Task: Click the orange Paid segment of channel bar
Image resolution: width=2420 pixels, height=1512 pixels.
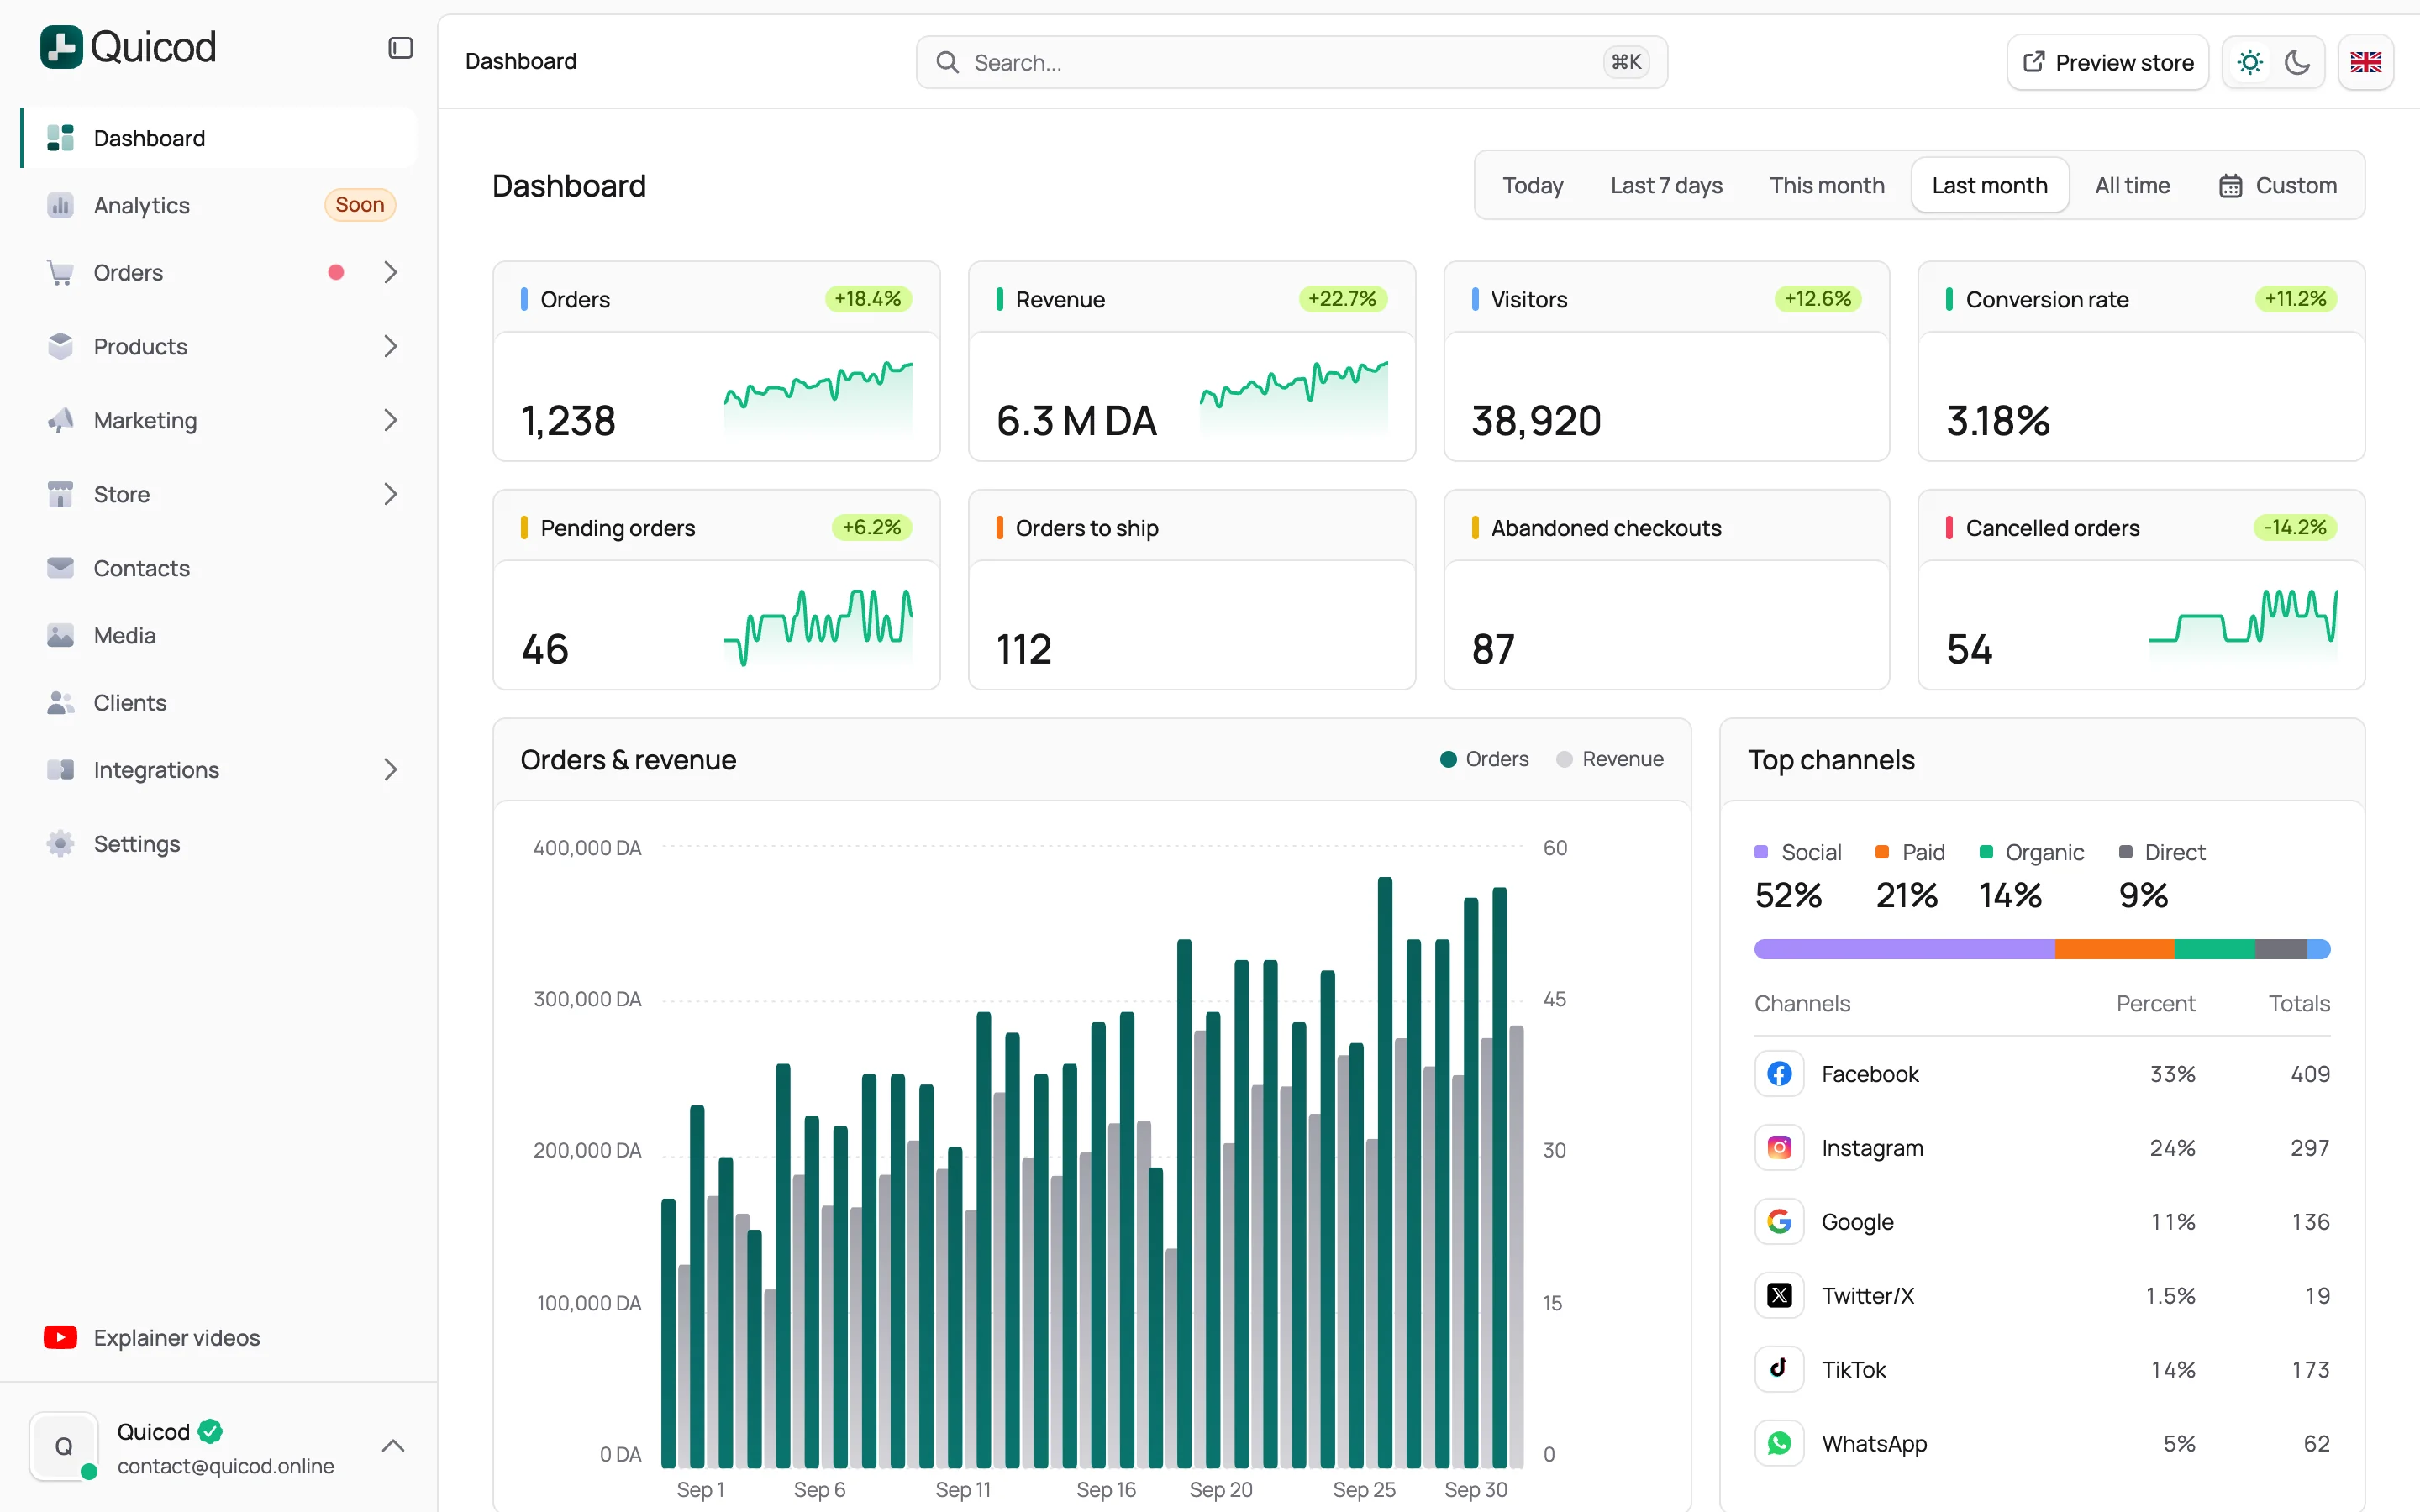Action: [x=2114, y=948]
